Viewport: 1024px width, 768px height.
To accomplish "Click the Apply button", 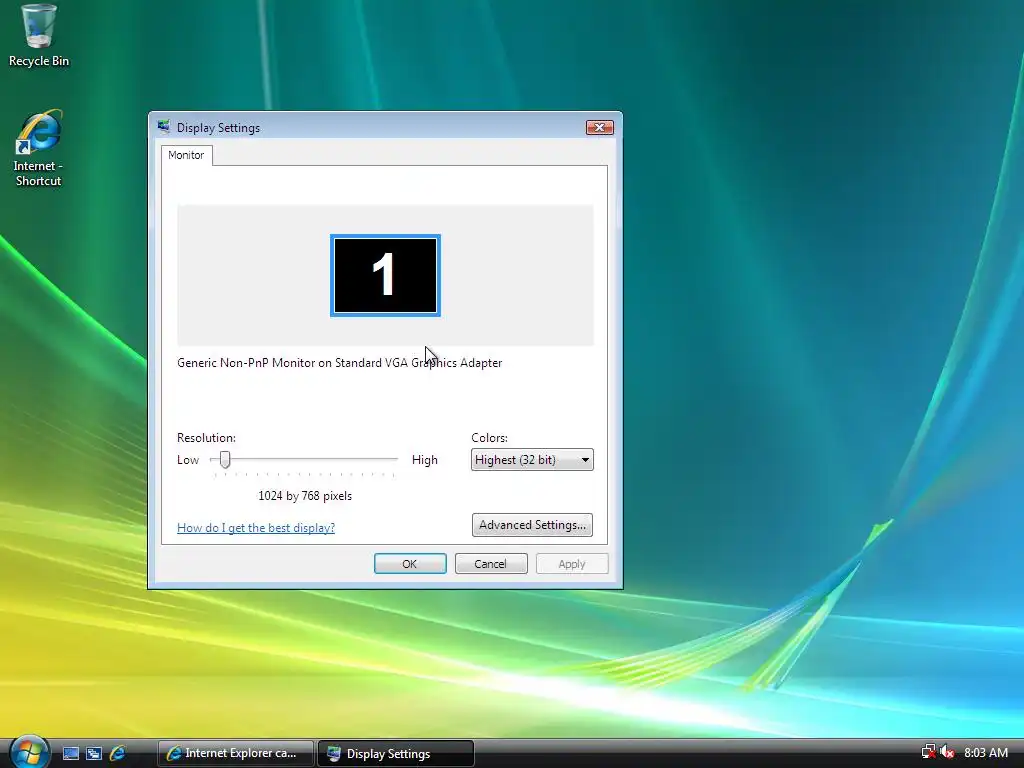I will 572,564.
